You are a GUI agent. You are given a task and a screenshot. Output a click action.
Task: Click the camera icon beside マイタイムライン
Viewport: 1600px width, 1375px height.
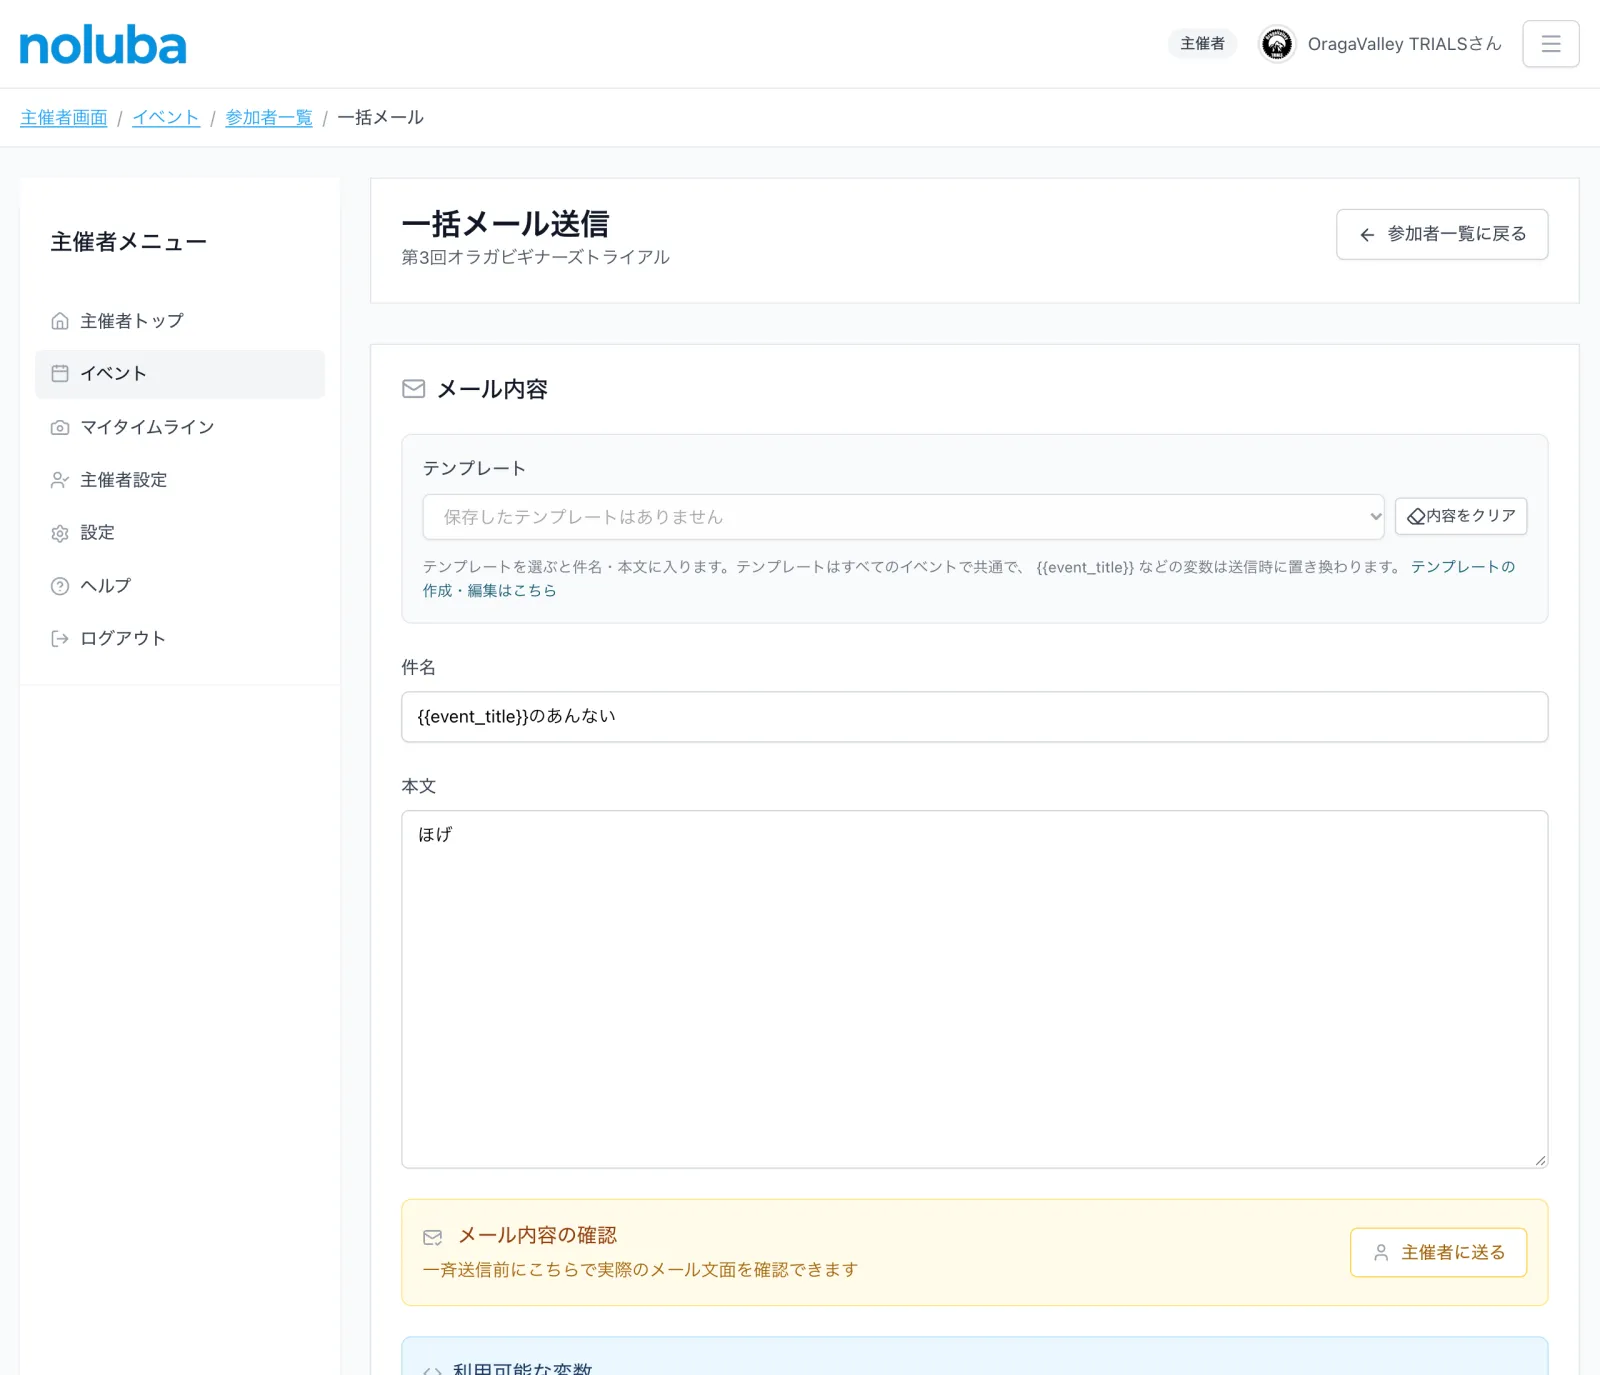(x=60, y=427)
